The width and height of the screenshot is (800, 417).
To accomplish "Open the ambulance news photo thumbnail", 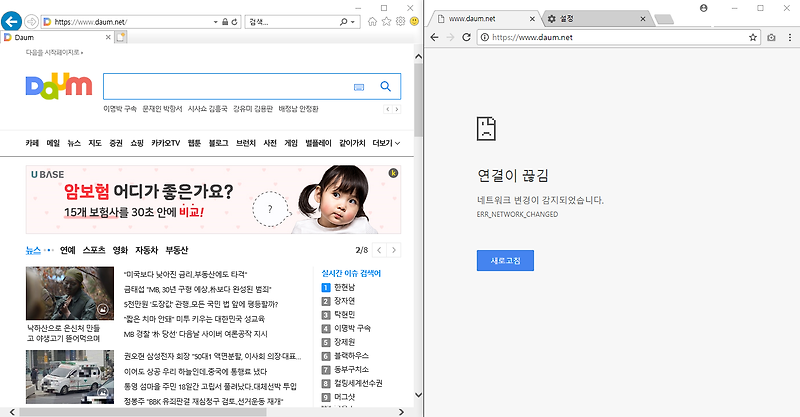I will pos(70,377).
